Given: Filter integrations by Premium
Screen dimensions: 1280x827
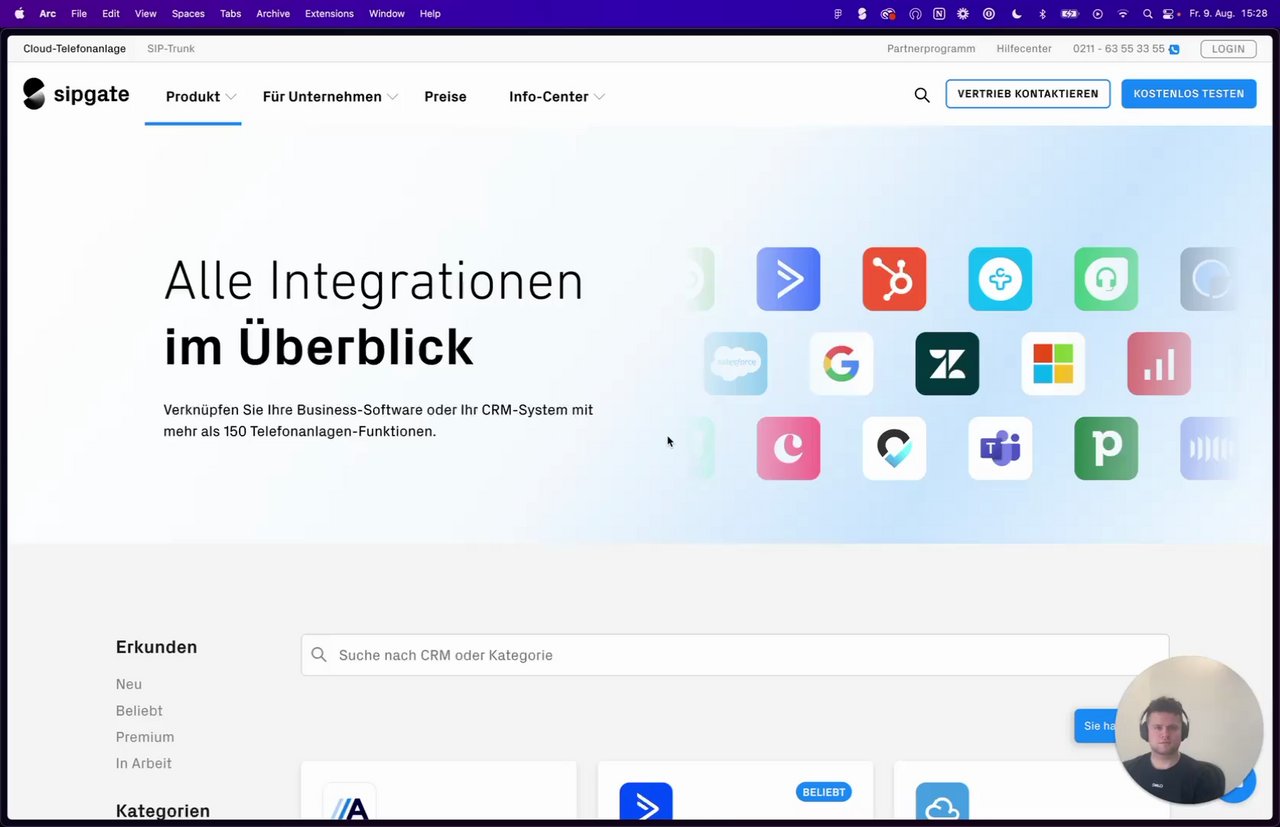Looking at the screenshot, I should click(145, 737).
